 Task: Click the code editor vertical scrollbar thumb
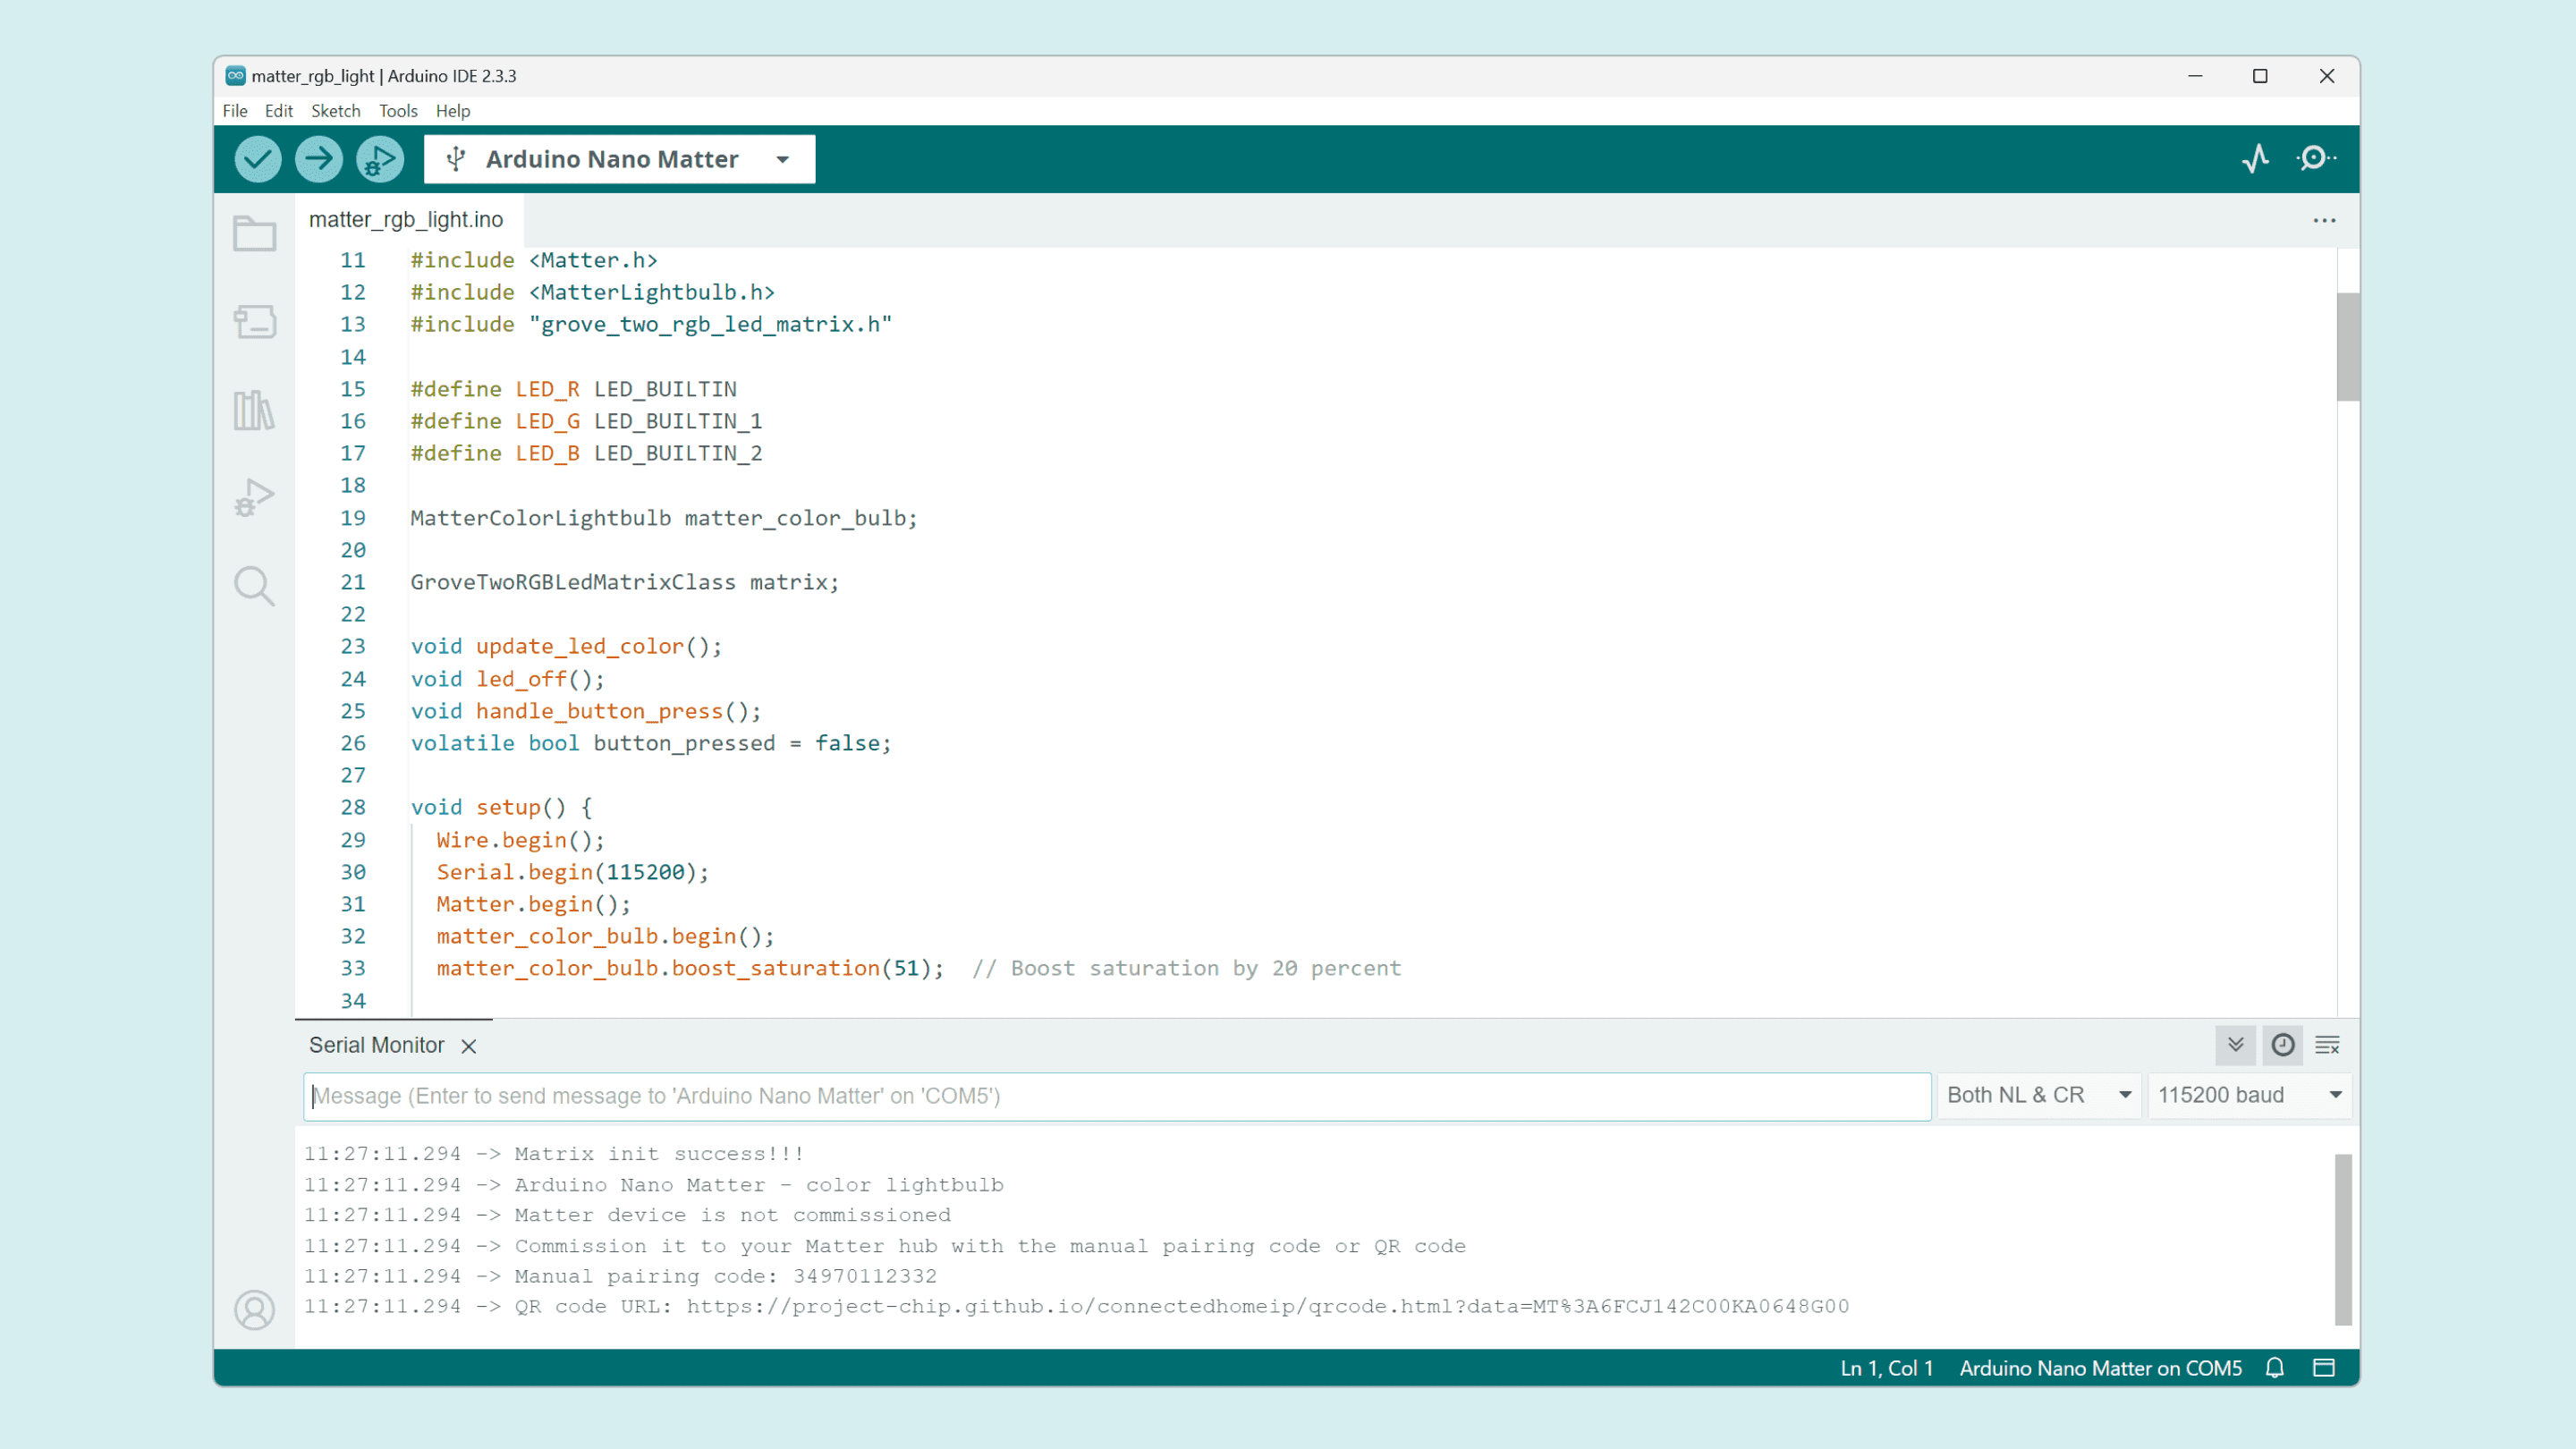pos(2347,346)
